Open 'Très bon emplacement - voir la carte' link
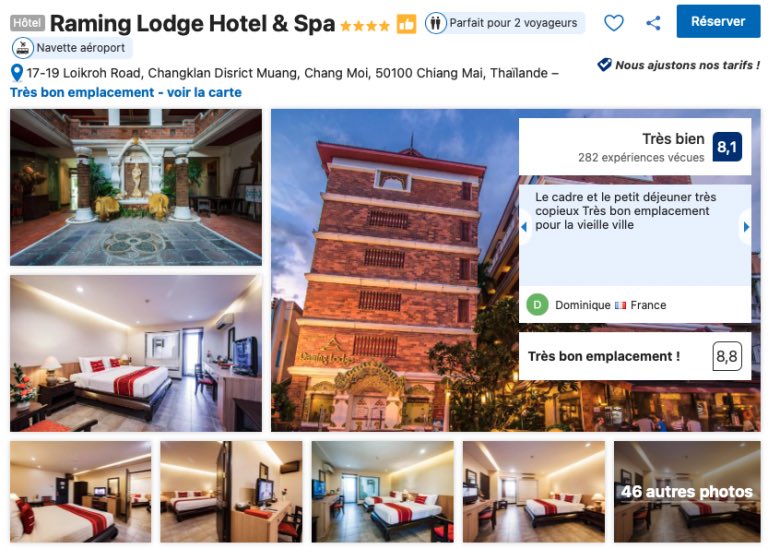Screen dimensions: 768x549 126,93
